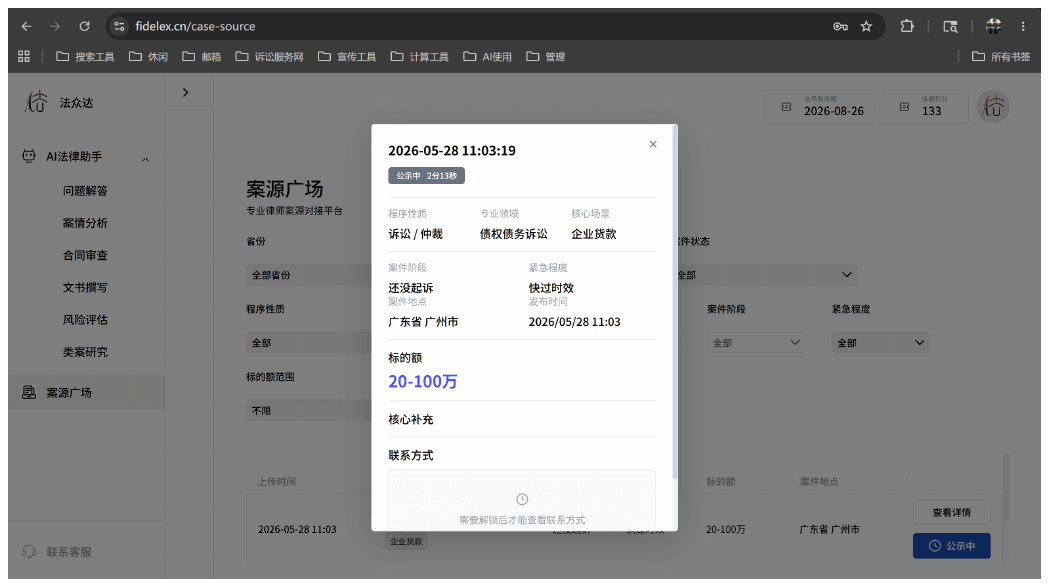Click 快过时效 urgency value in dialog
Screen dimensions: 1049x587
tap(551, 288)
